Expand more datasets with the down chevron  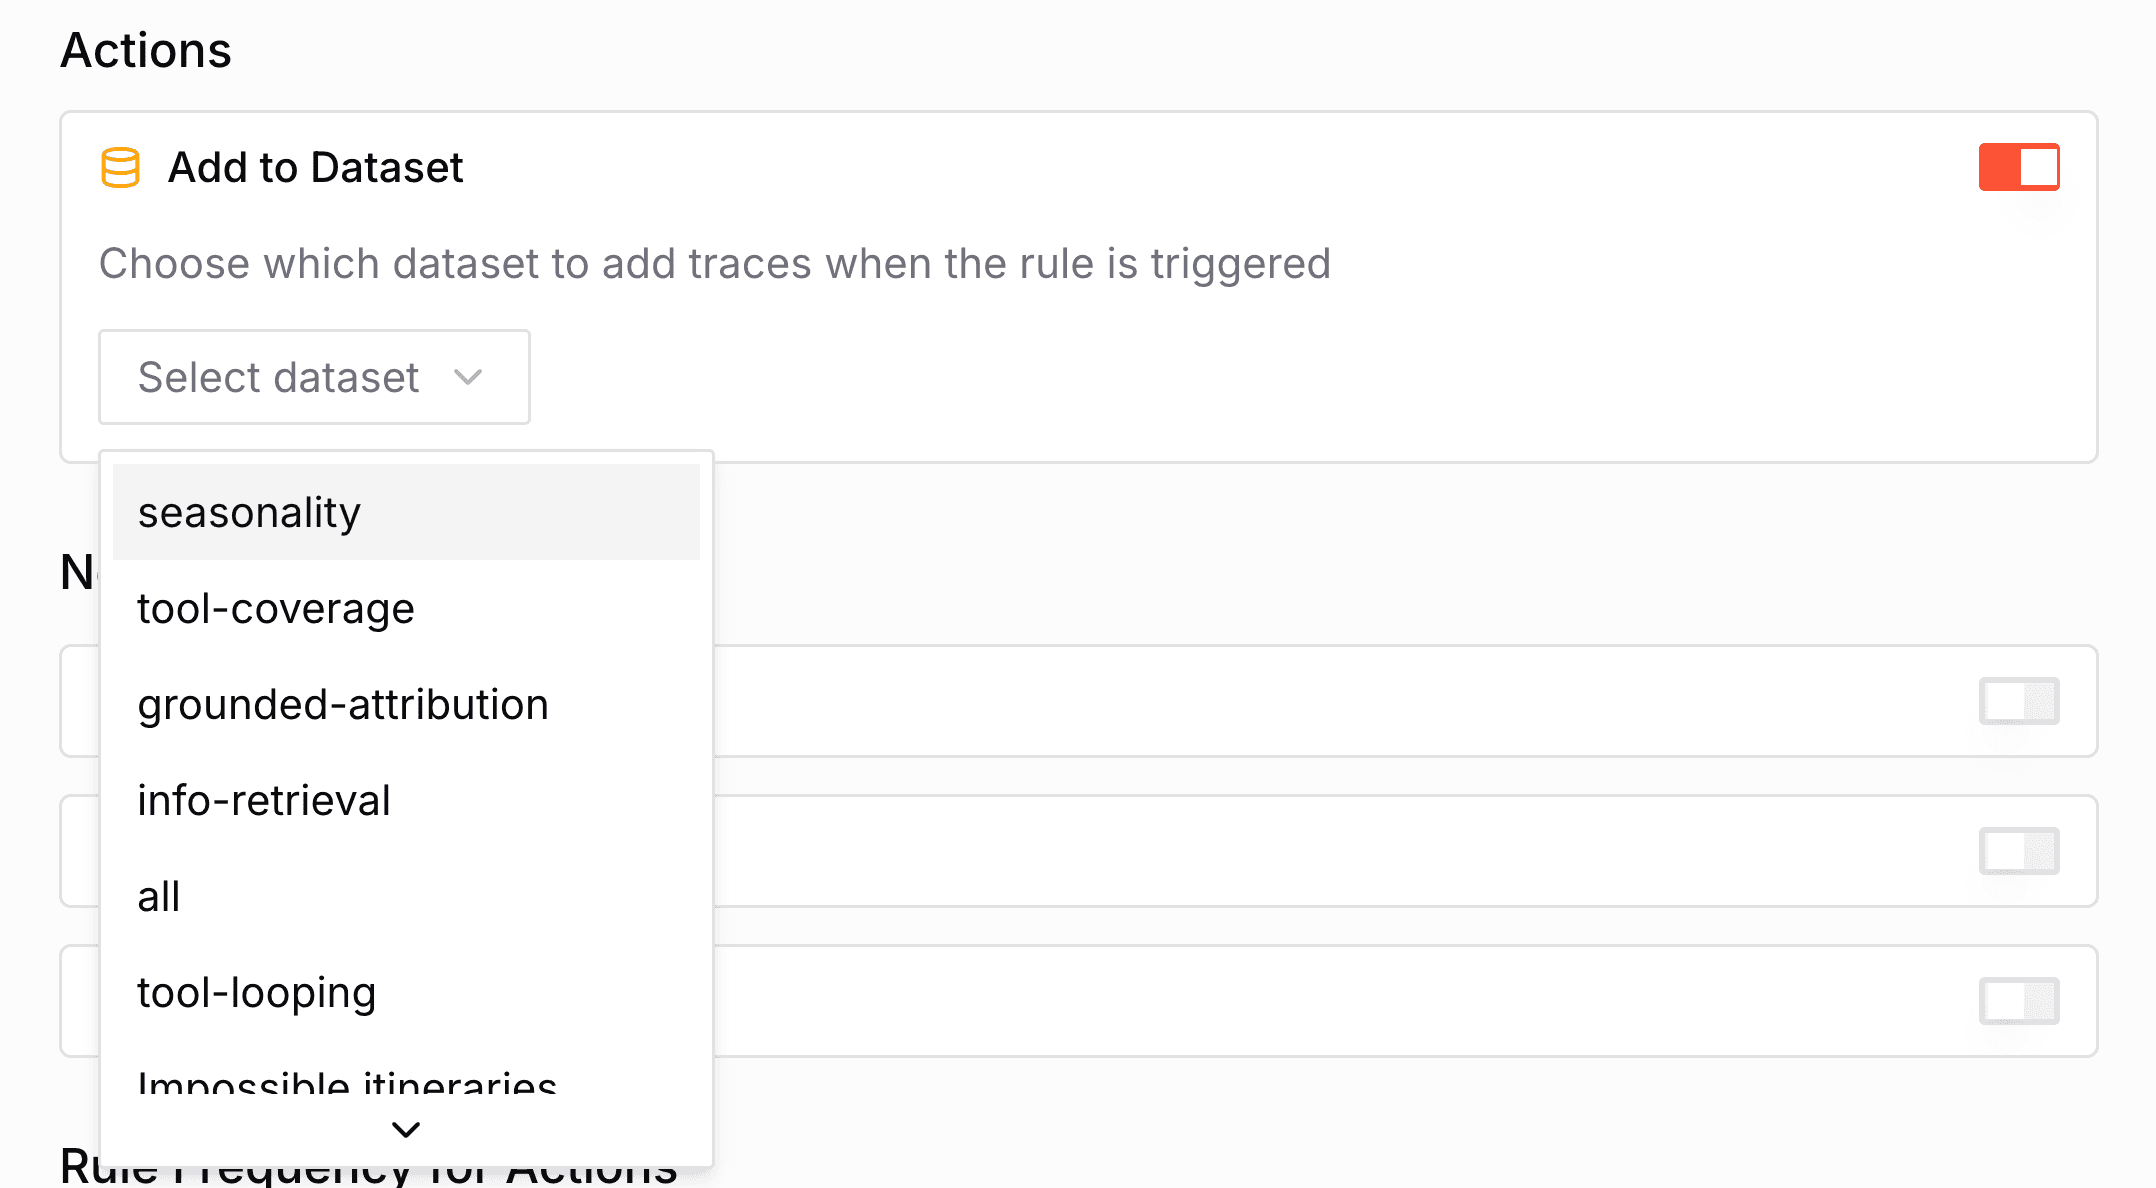point(405,1129)
